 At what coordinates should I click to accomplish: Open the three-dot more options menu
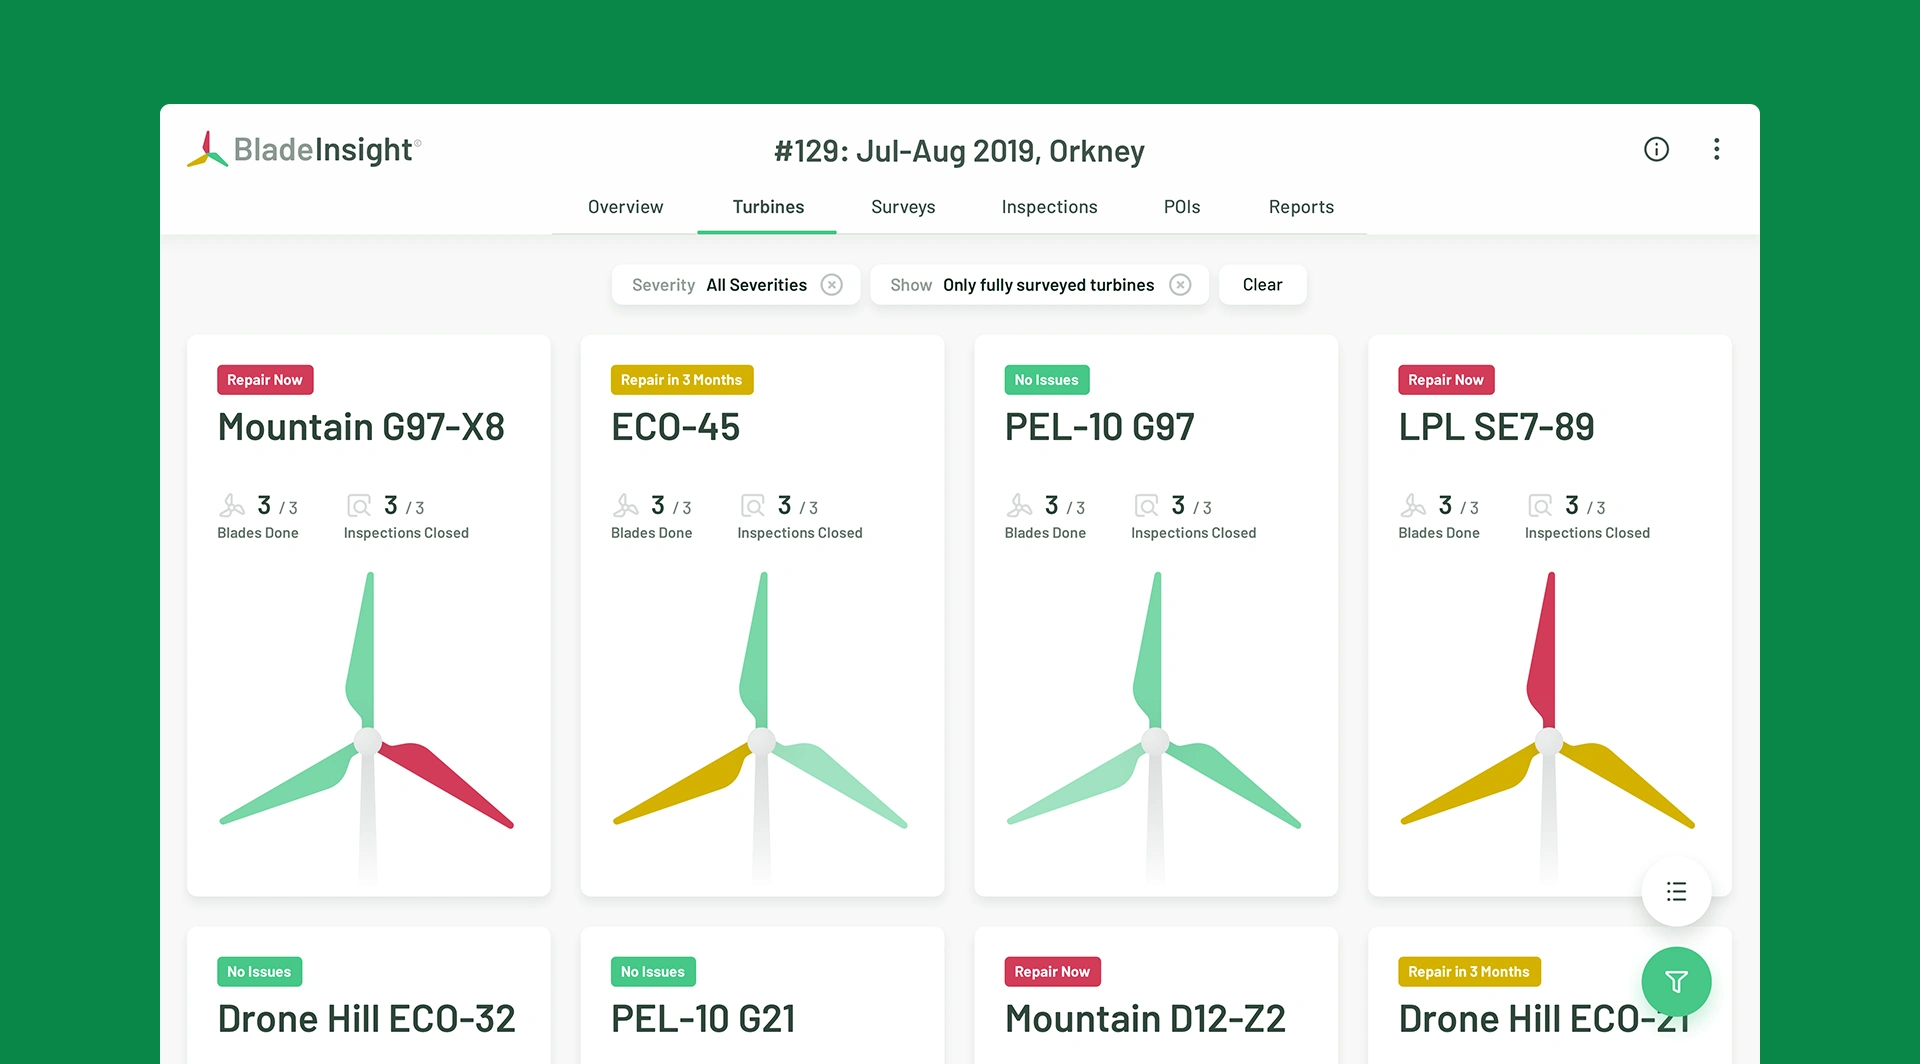1716,149
